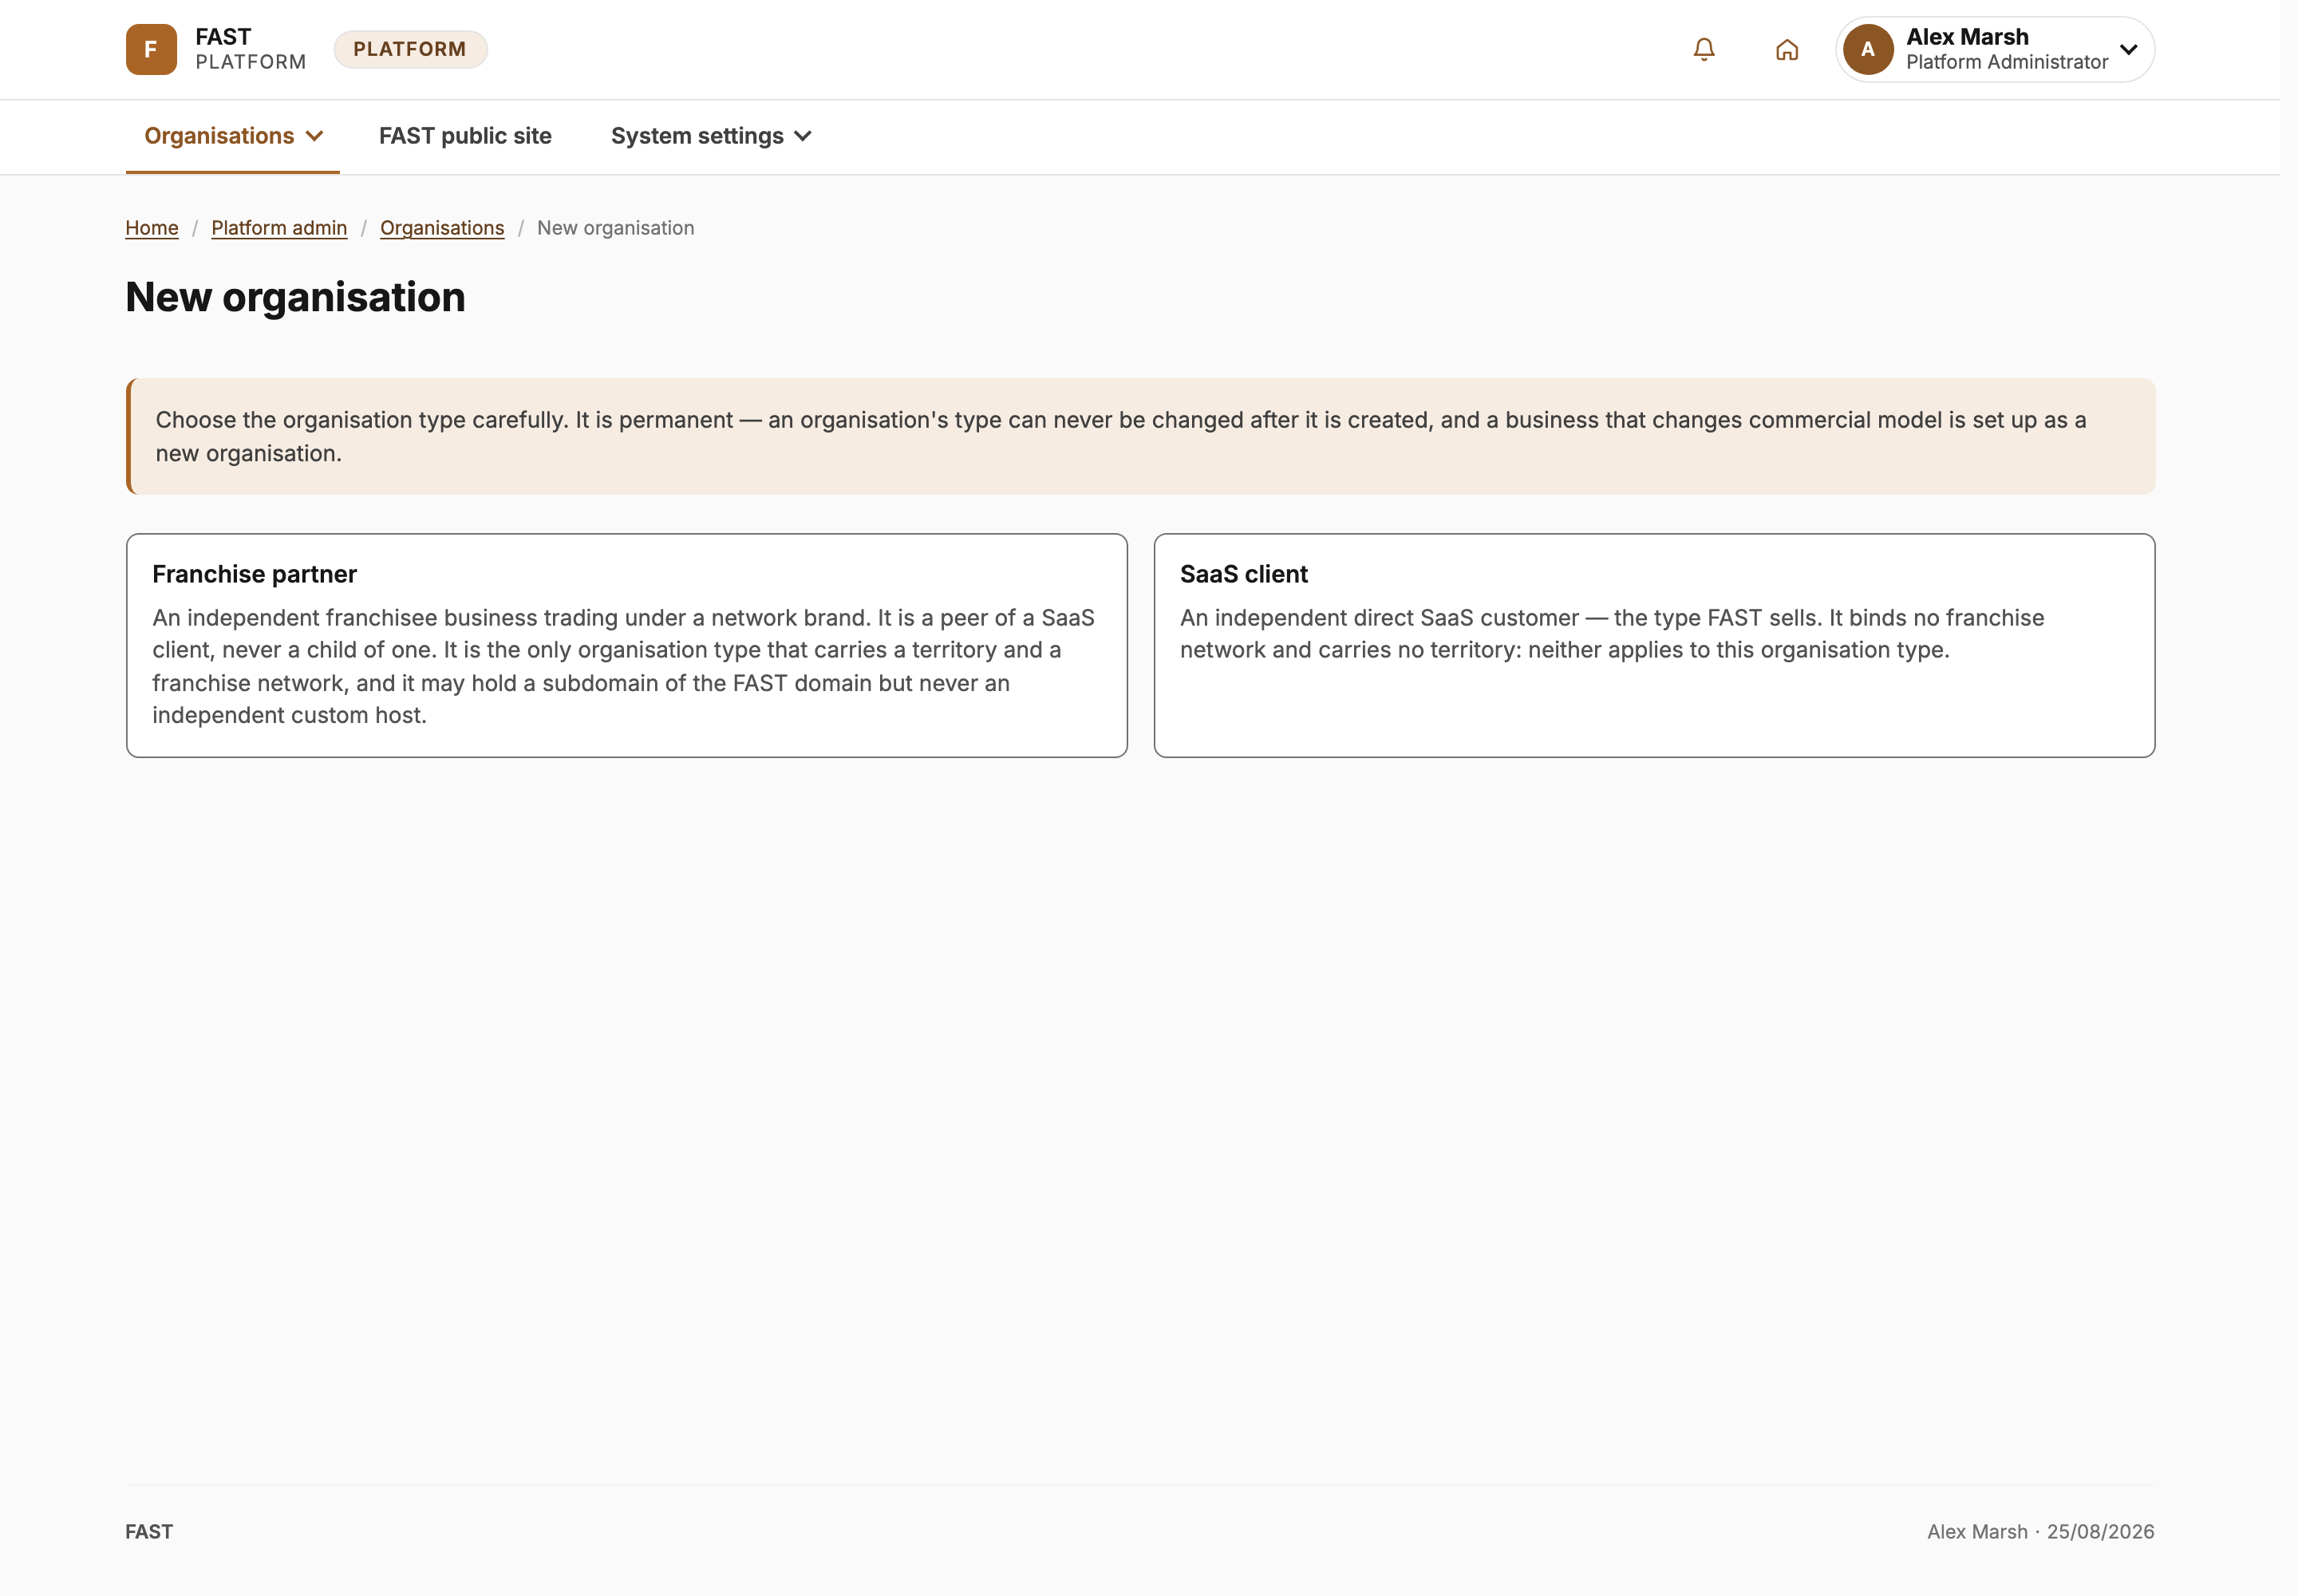Image resolution: width=2298 pixels, height=1596 pixels.
Task: Click the New organisation breadcrumb text
Action: point(615,228)
